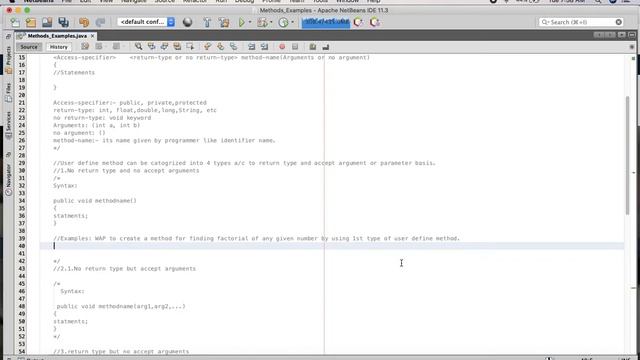The width and height of the screenshot is (640, 360).
Task: Switch to History view
Action: coord(58,47)
